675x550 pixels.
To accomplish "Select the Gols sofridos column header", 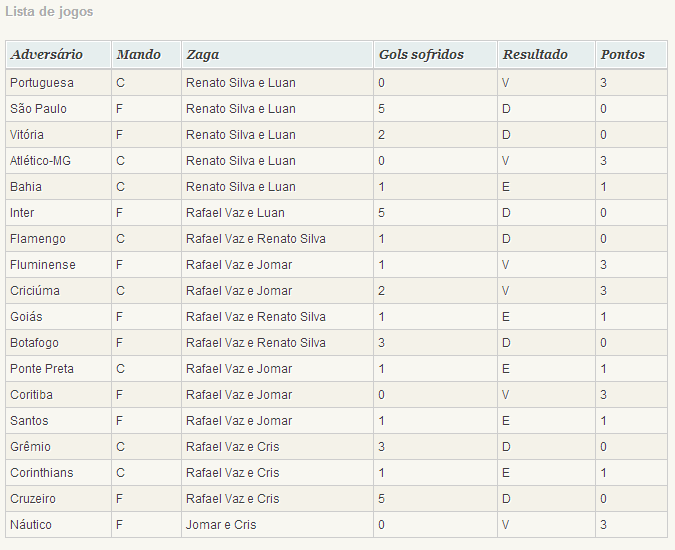I will tap(435, 55).
